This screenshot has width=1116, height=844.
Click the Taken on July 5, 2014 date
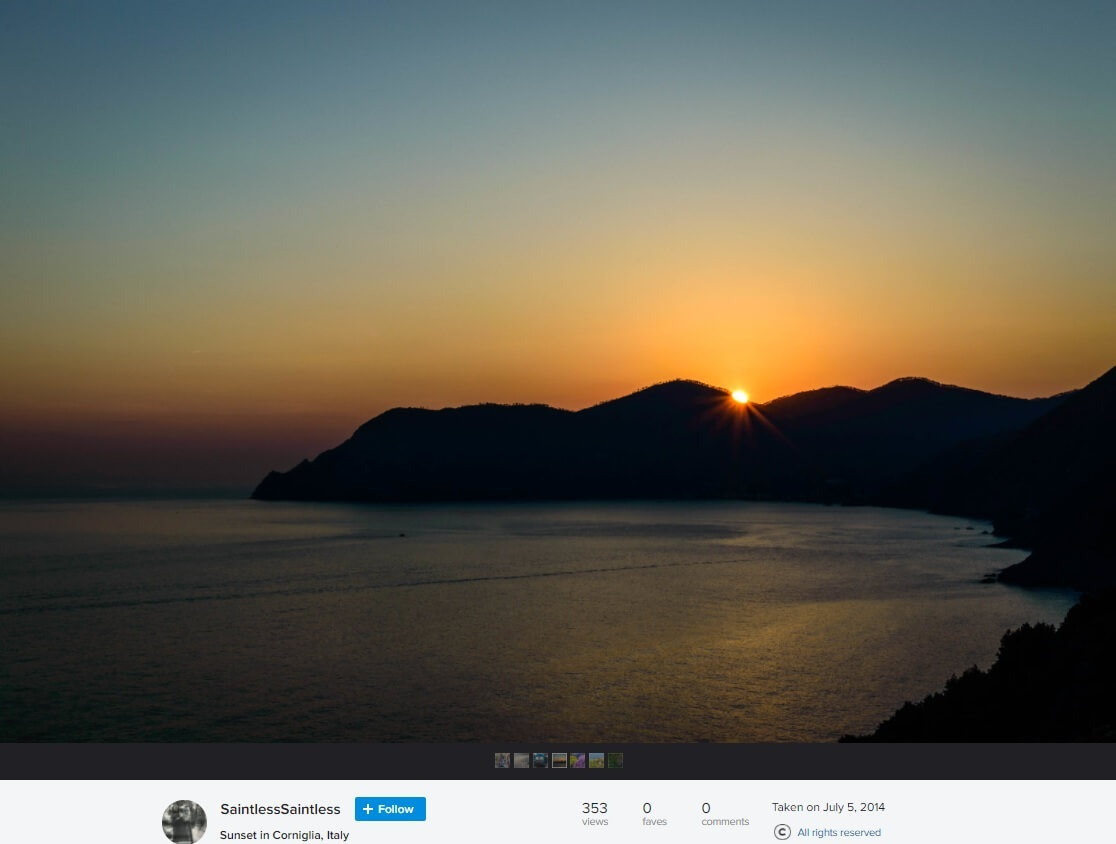point(828,807)
